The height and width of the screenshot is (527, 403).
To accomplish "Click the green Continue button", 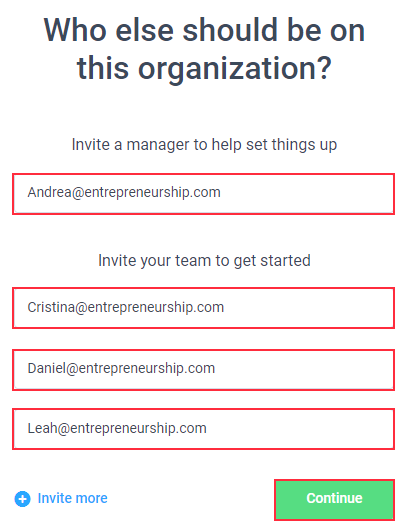I will pos(334,500).
